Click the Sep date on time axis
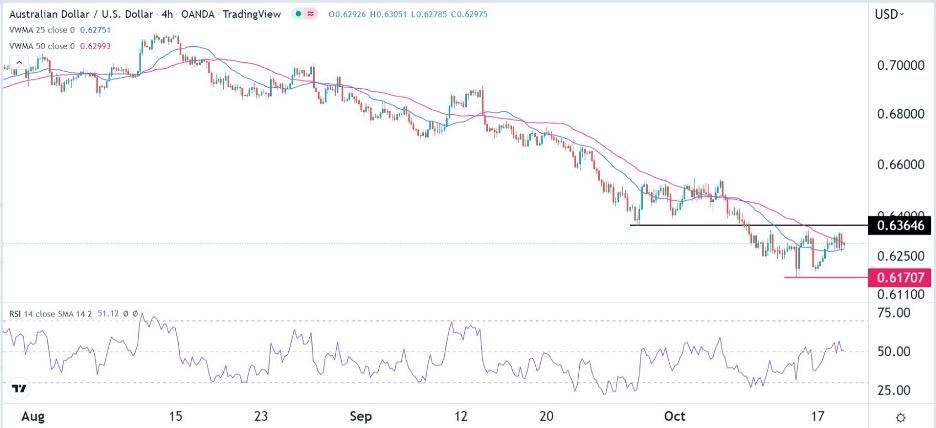Viewport: 936px width, 428px height. (361, 415)
